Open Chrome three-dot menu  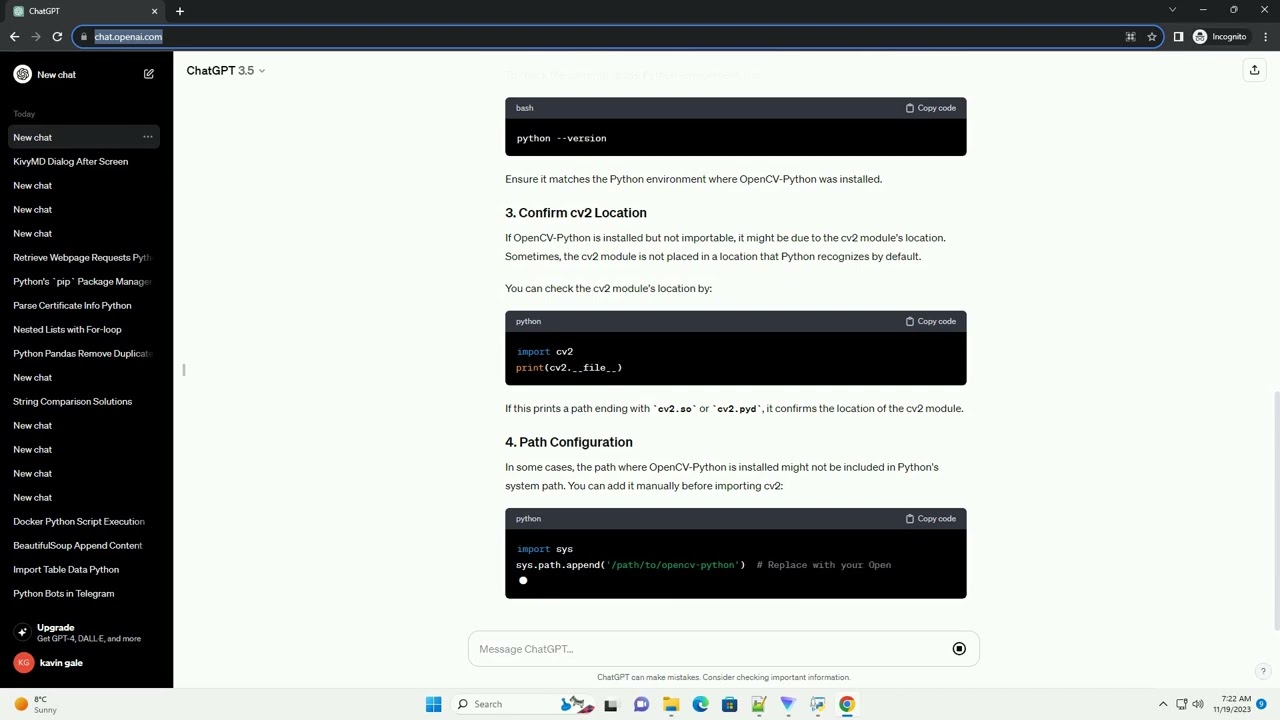(1265, 37)
